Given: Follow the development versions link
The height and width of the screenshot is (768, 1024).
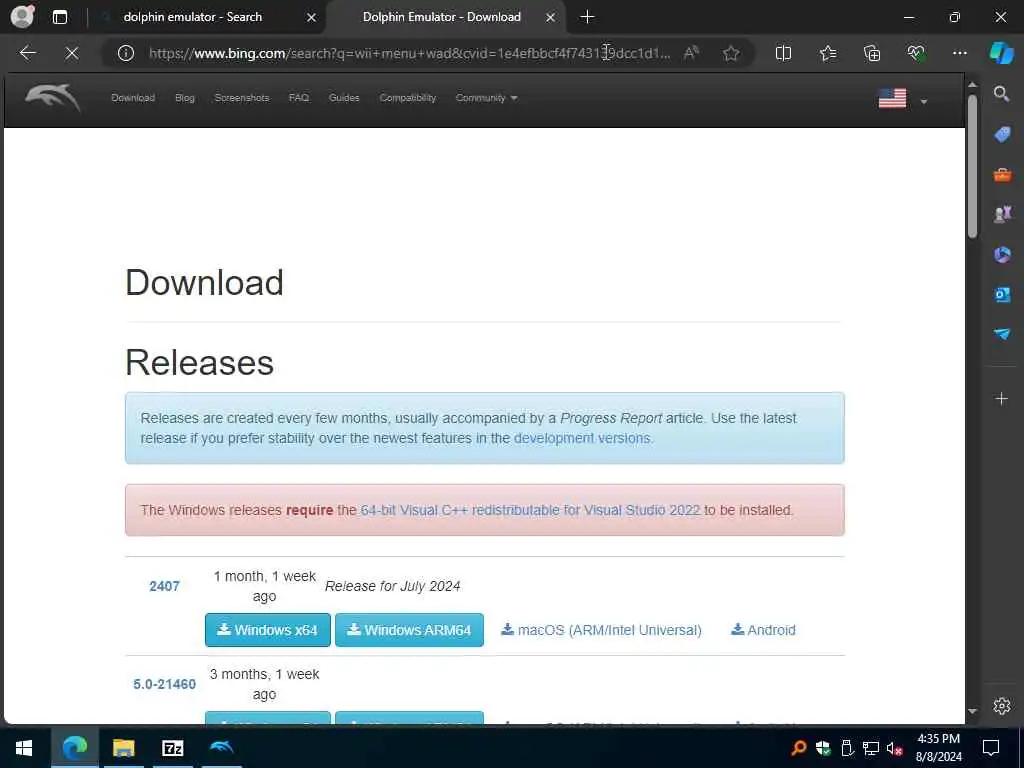Looking at the screenshot, I should pos(583,438).
